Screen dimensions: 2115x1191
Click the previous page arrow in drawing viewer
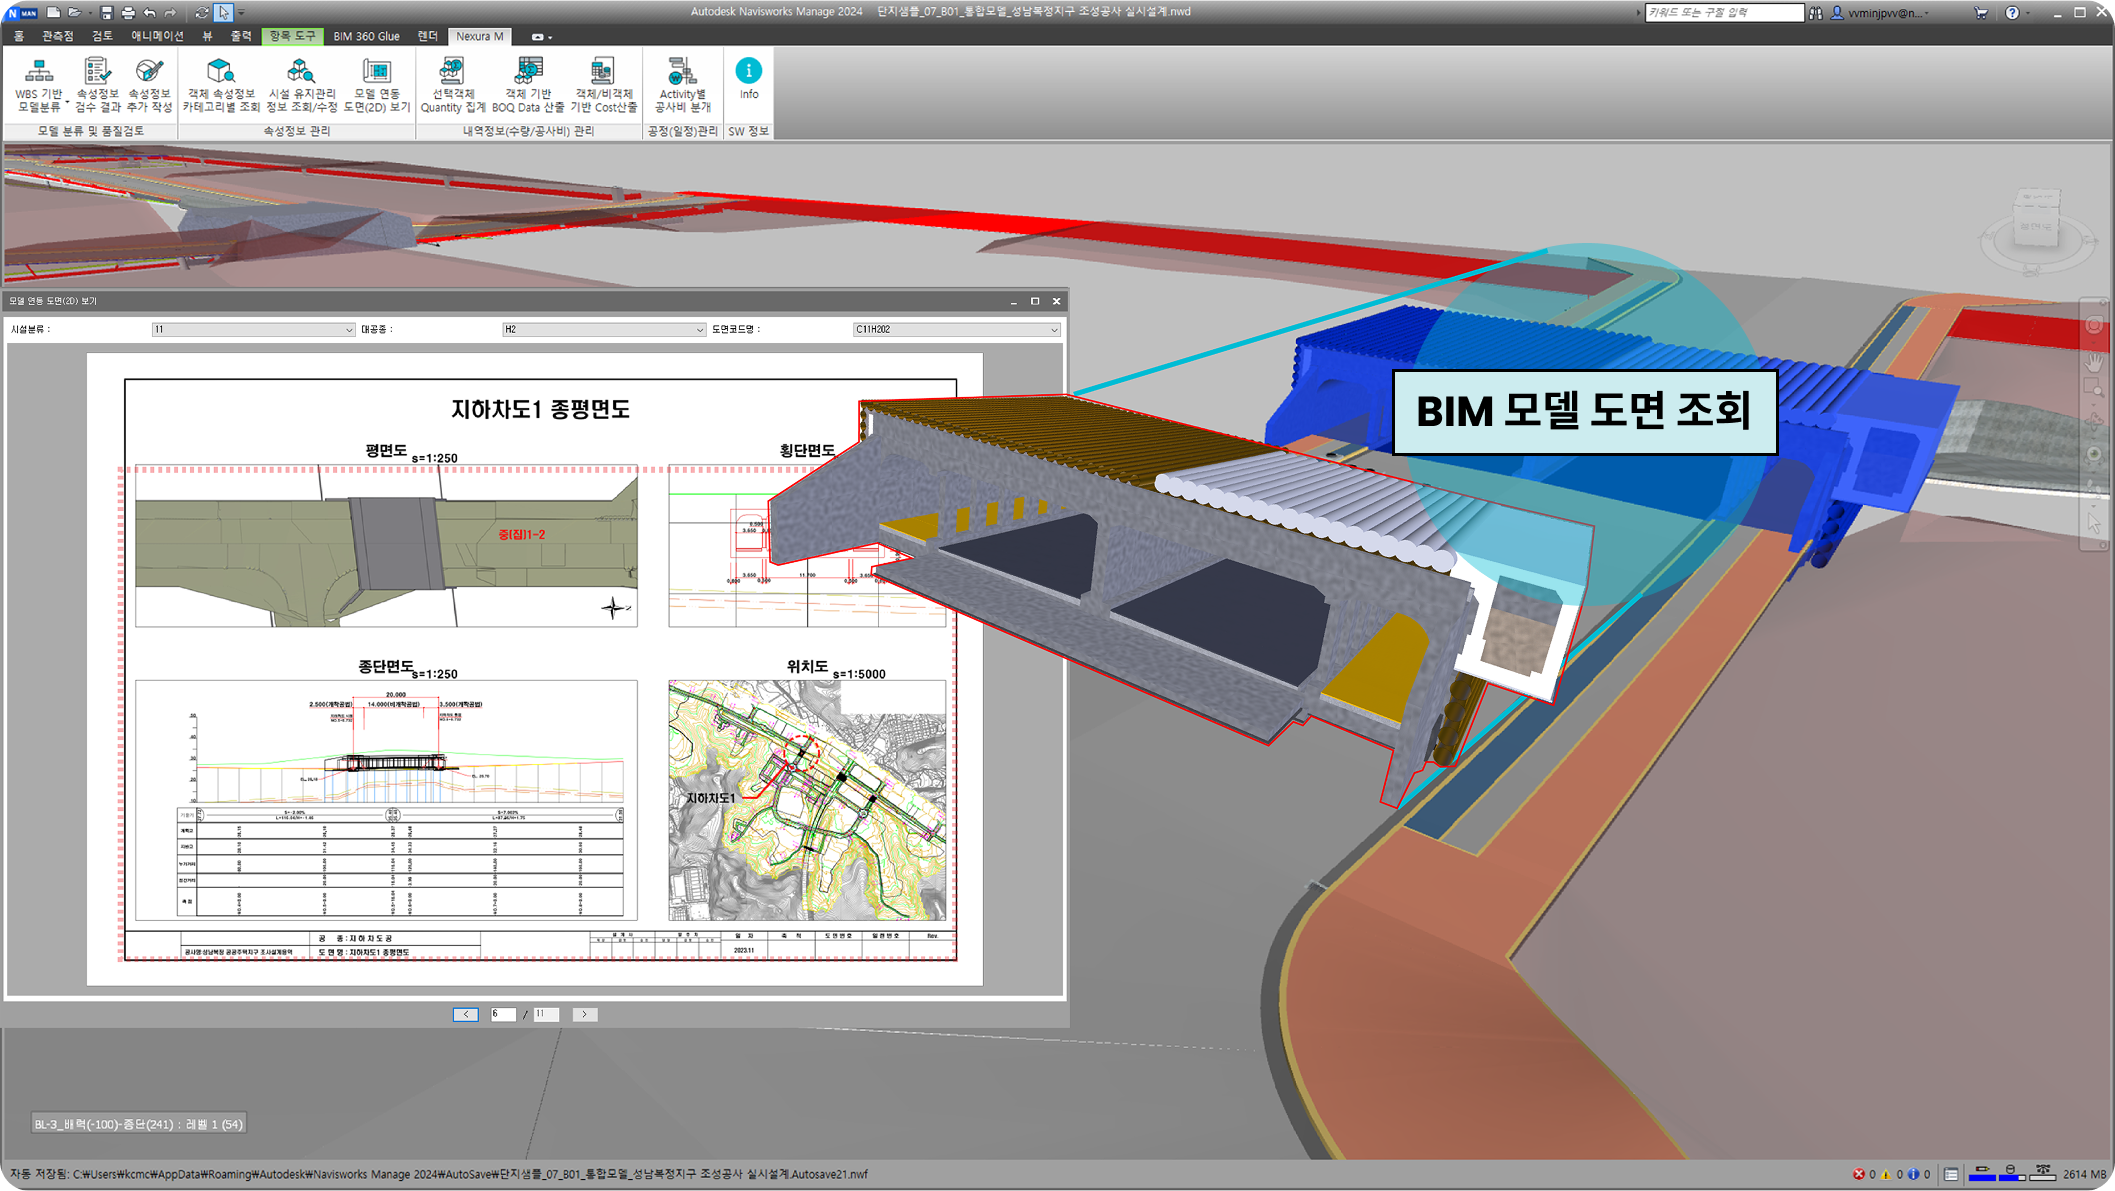[x=465, y=1014]
